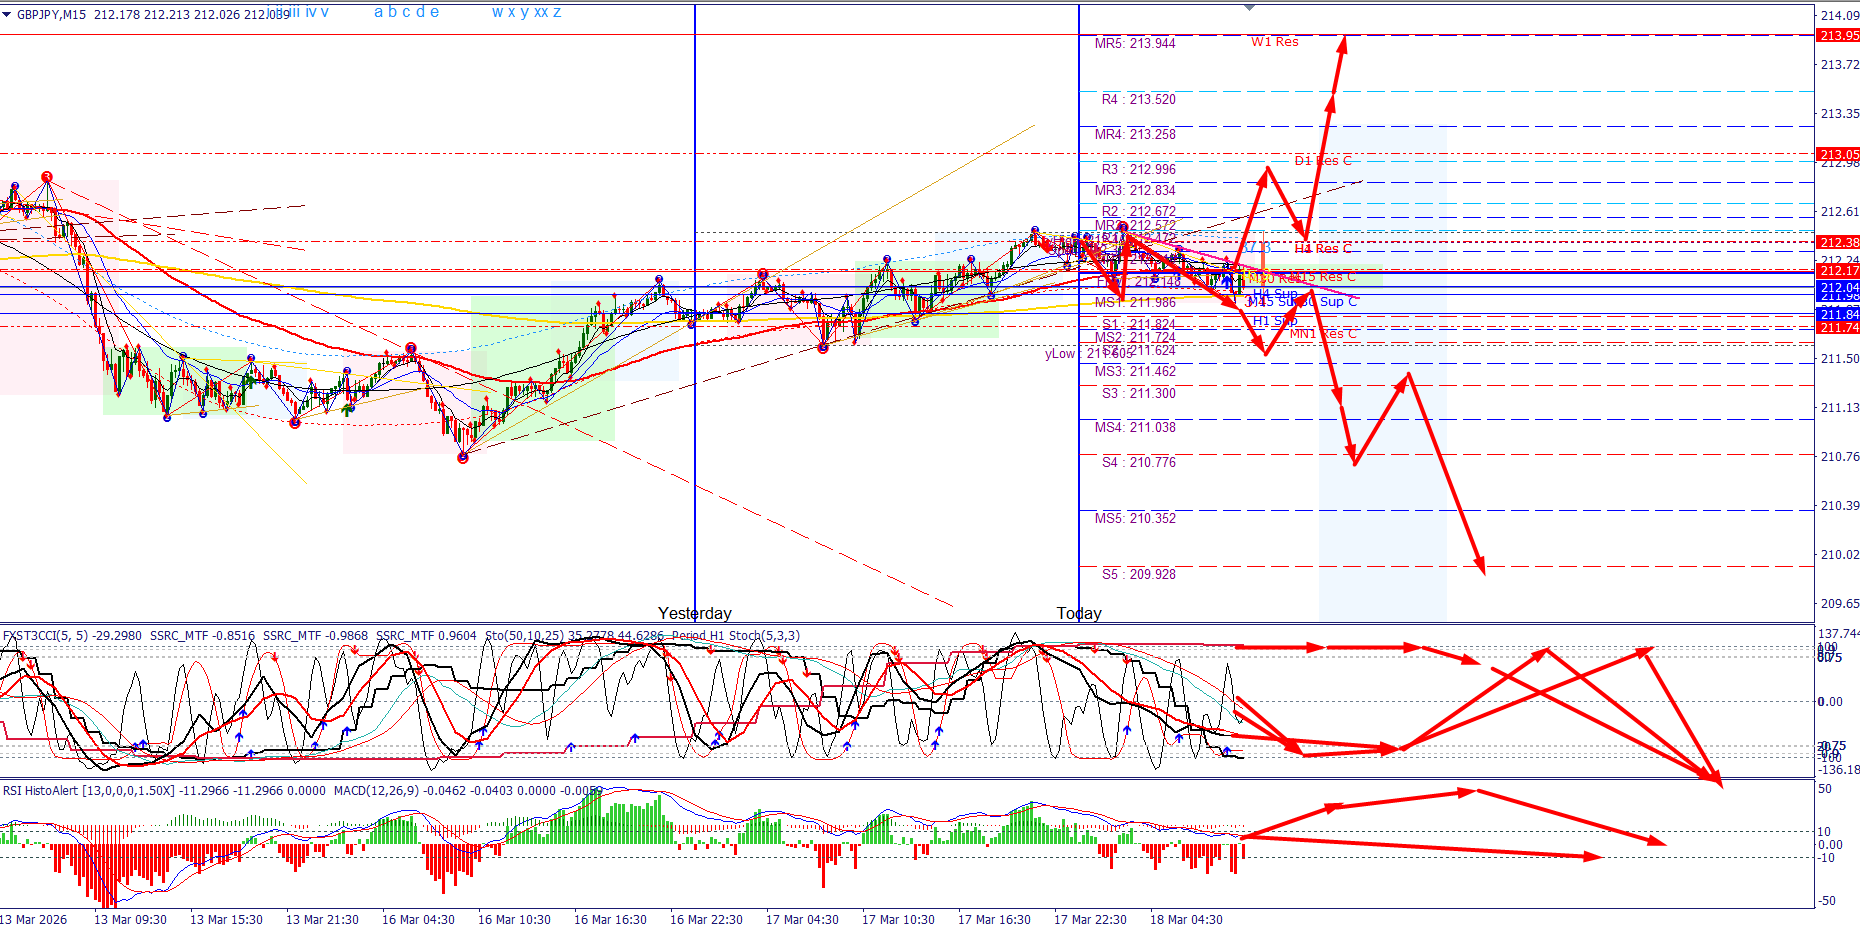Screen dimensions: 1860x927
Task: Click the red 211.74 price tag
Action: point(1838,327)
